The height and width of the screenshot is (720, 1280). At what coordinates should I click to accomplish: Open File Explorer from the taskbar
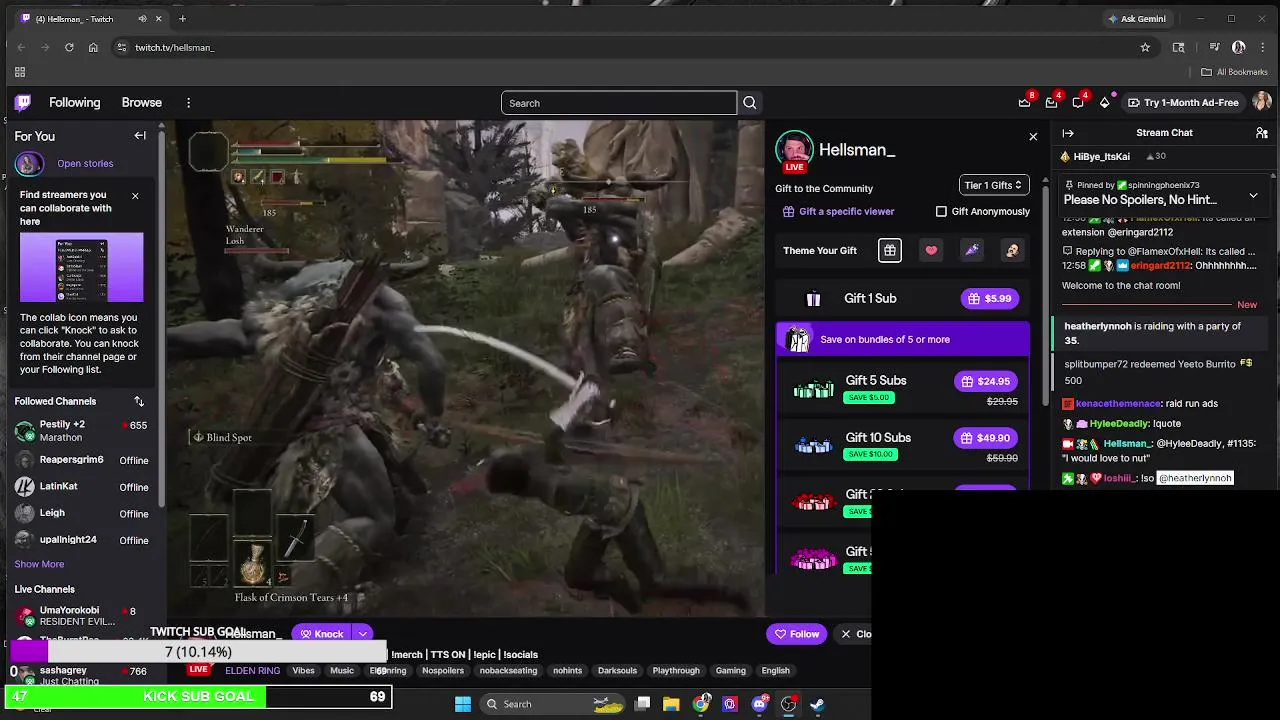[671, 704]
